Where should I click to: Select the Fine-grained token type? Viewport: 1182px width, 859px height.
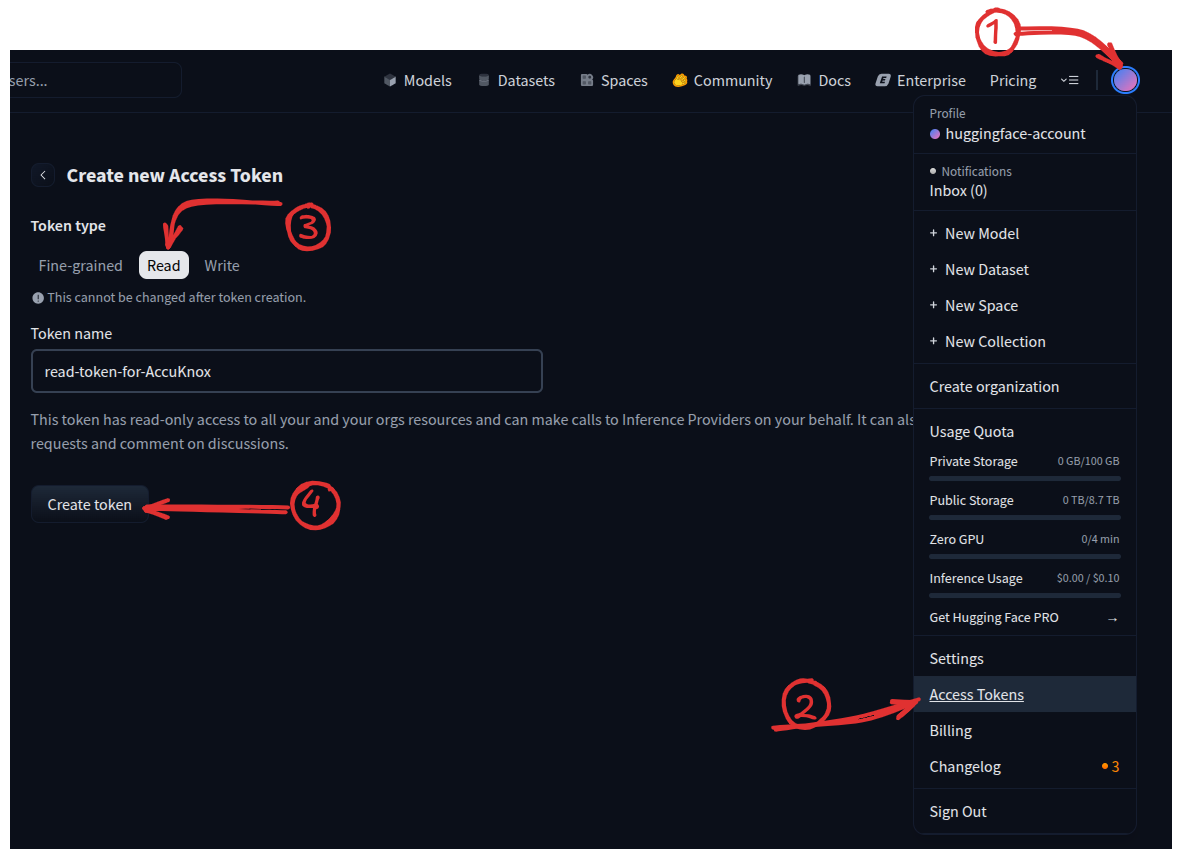click(81, 265)
